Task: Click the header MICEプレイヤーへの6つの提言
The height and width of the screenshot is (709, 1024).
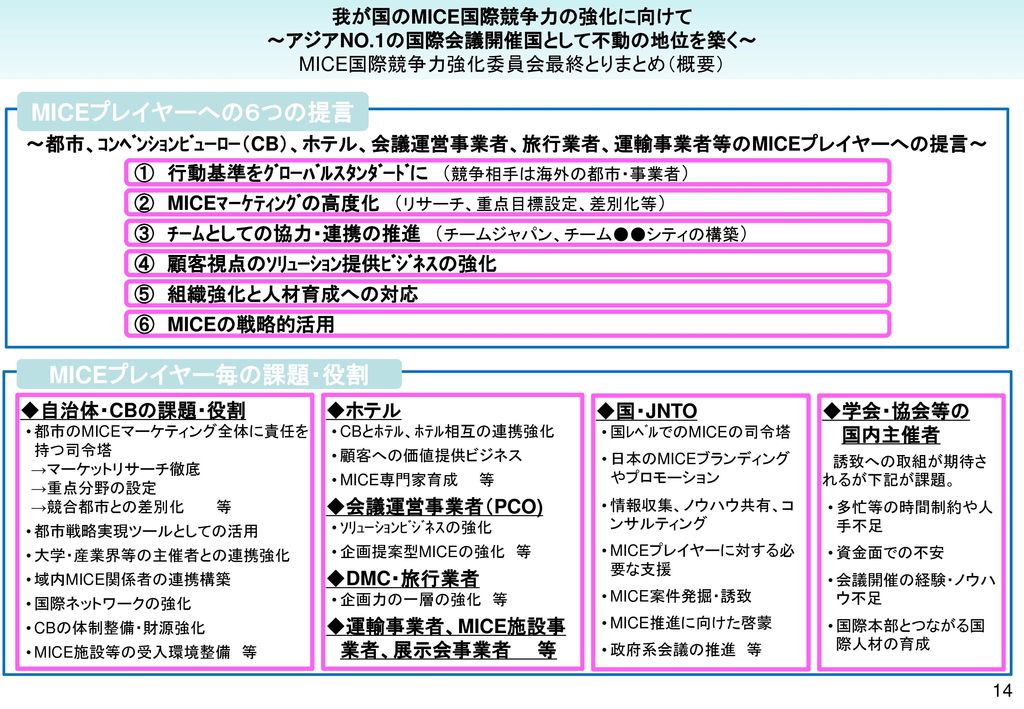Action: pyautogui.click(x=193, y=112)
